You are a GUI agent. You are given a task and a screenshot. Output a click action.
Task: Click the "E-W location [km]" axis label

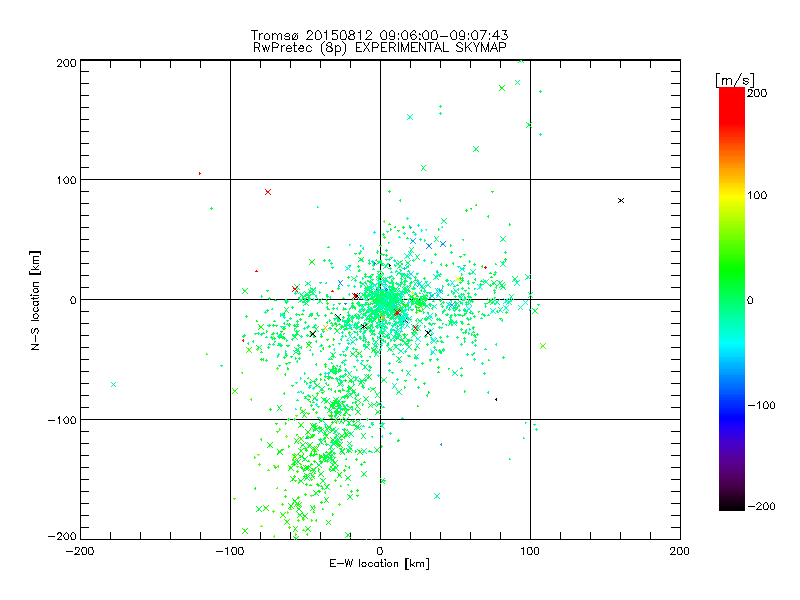[x=379, y=564]
